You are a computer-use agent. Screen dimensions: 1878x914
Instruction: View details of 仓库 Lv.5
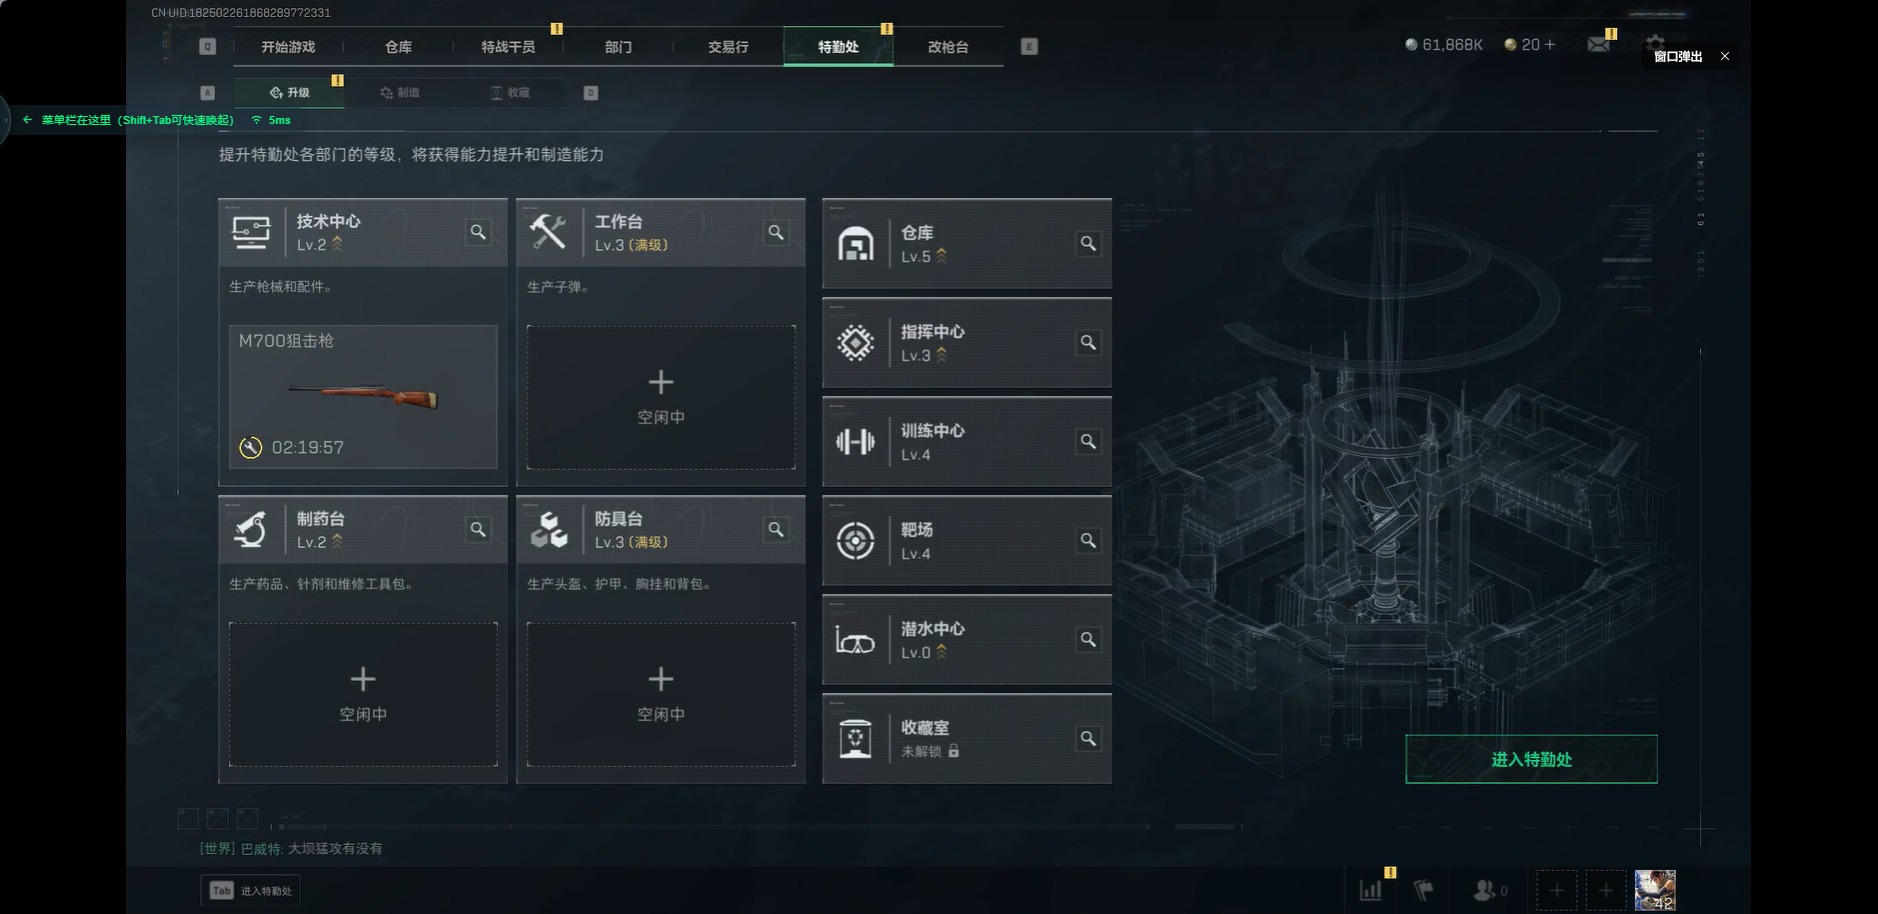pos(1088,243)
